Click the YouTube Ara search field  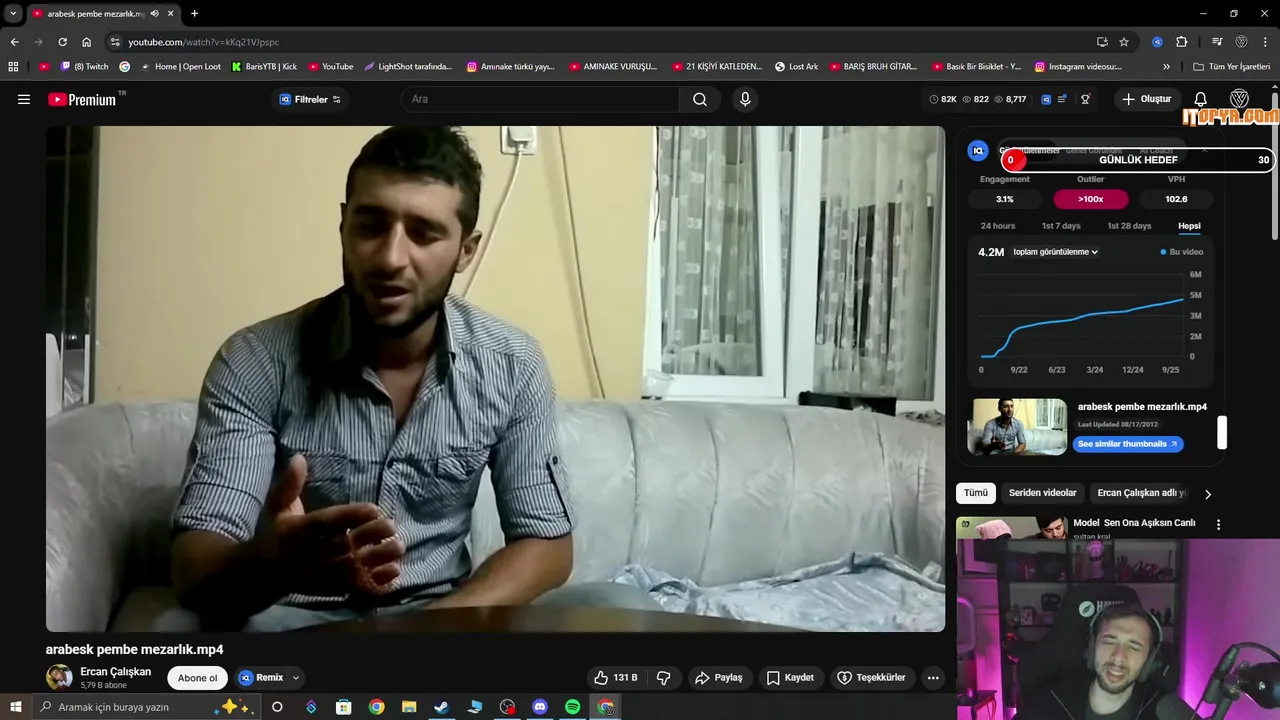pyautogui.click(x=540, y=99)
